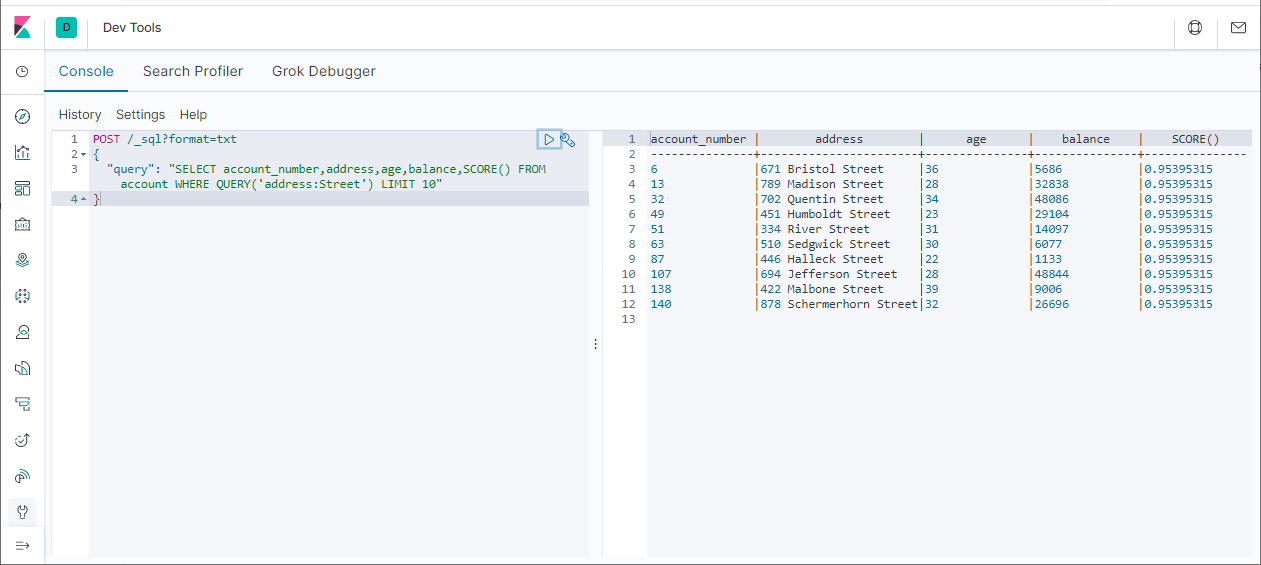Click the address column header
The height and width of the screenshot is (565, 1261).
tap(839, 140)
